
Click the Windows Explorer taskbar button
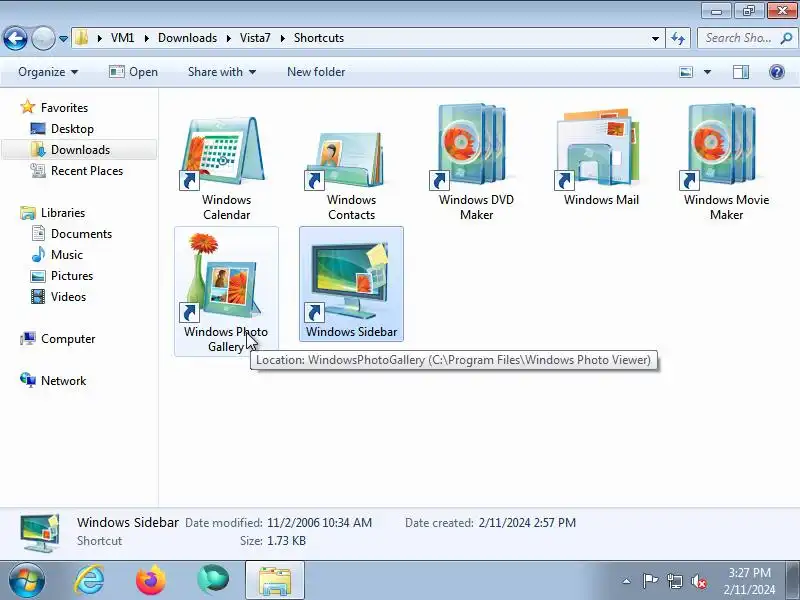pos(274,580)
